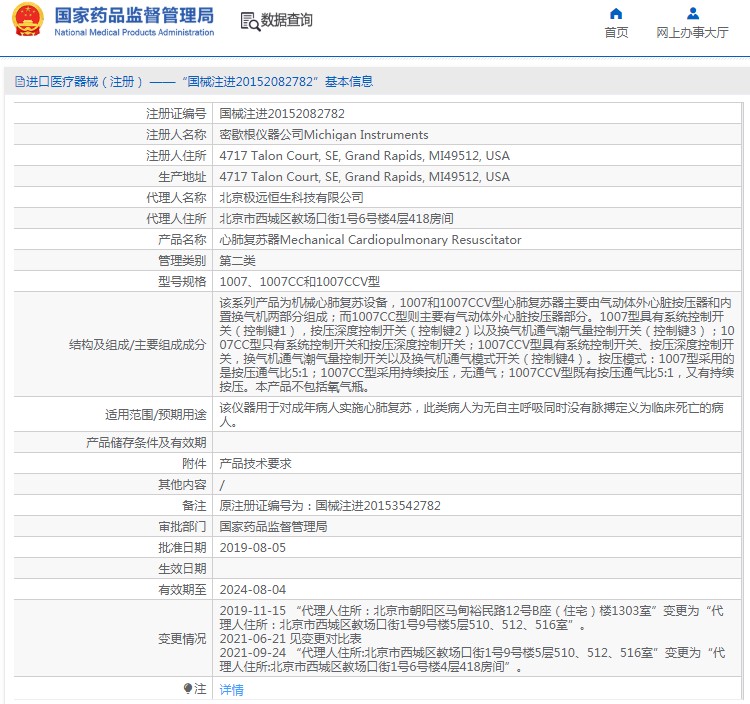This screenshot has height=704, width=750.
Task: Click the 网上办事大厅 person icon
Action: 692,14
